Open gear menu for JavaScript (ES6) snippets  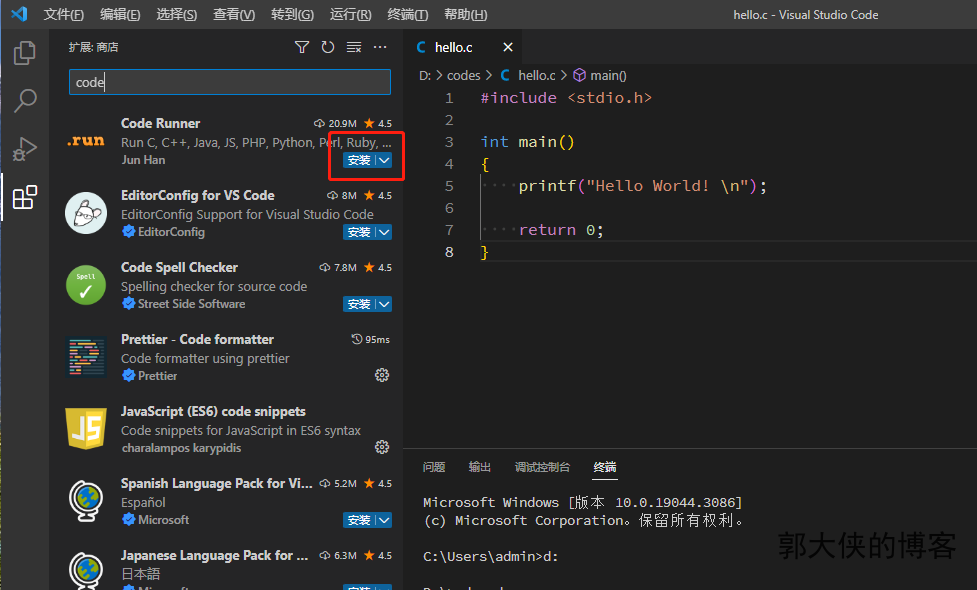pyautogui.click(x=382, y=447)
